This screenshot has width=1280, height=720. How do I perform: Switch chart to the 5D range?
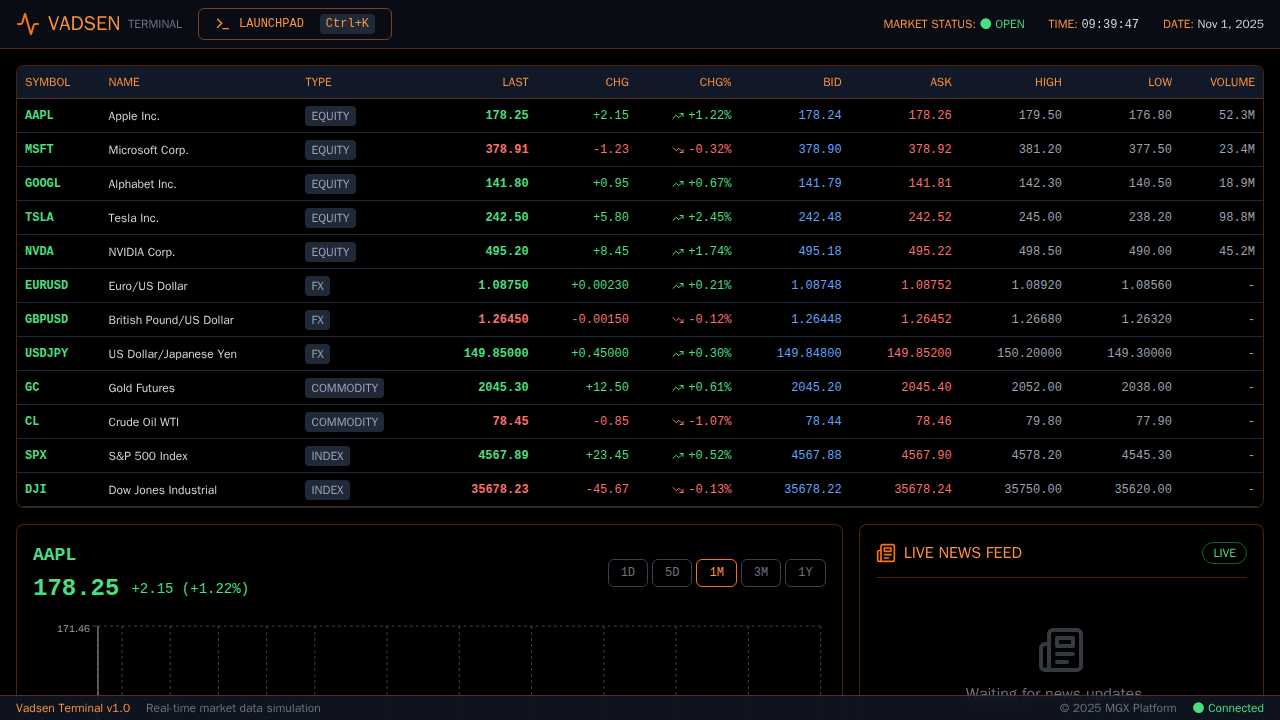tap(672, 573)
